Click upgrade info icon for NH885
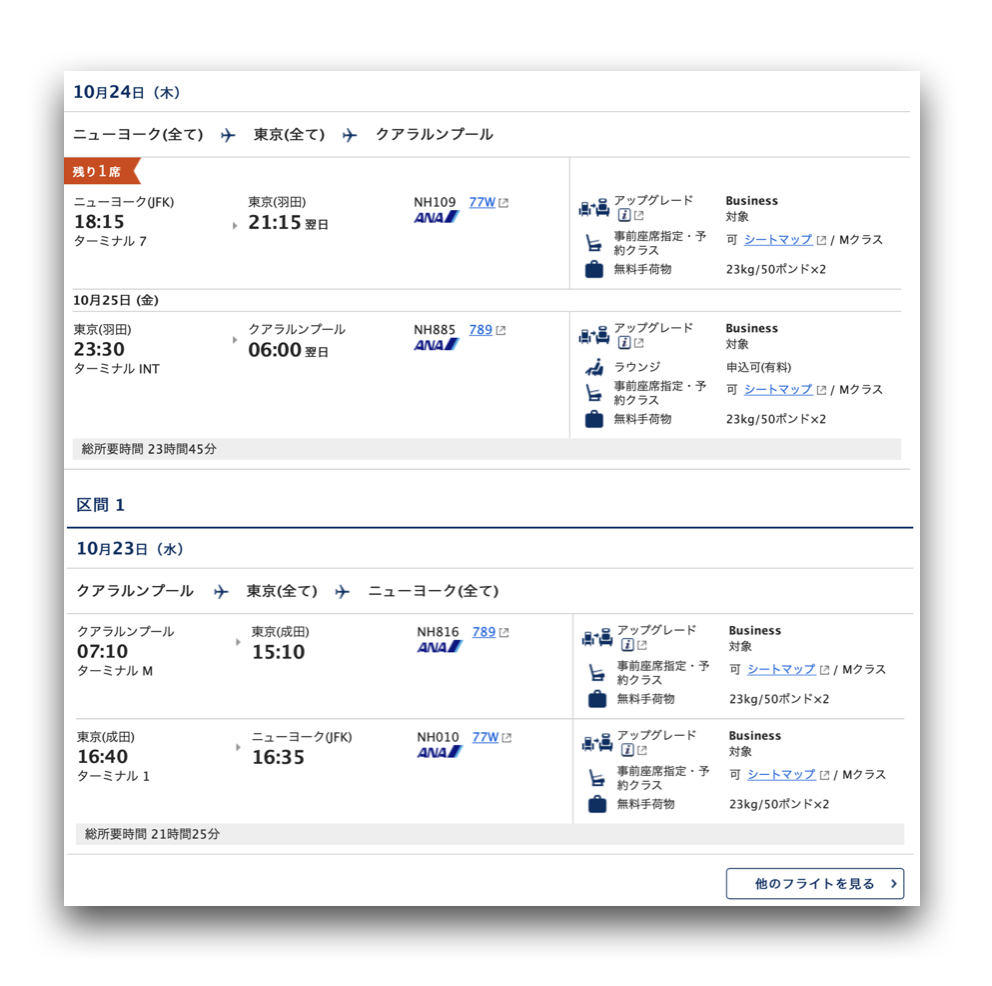The image size is (992, 986). [x=624, y=343]
